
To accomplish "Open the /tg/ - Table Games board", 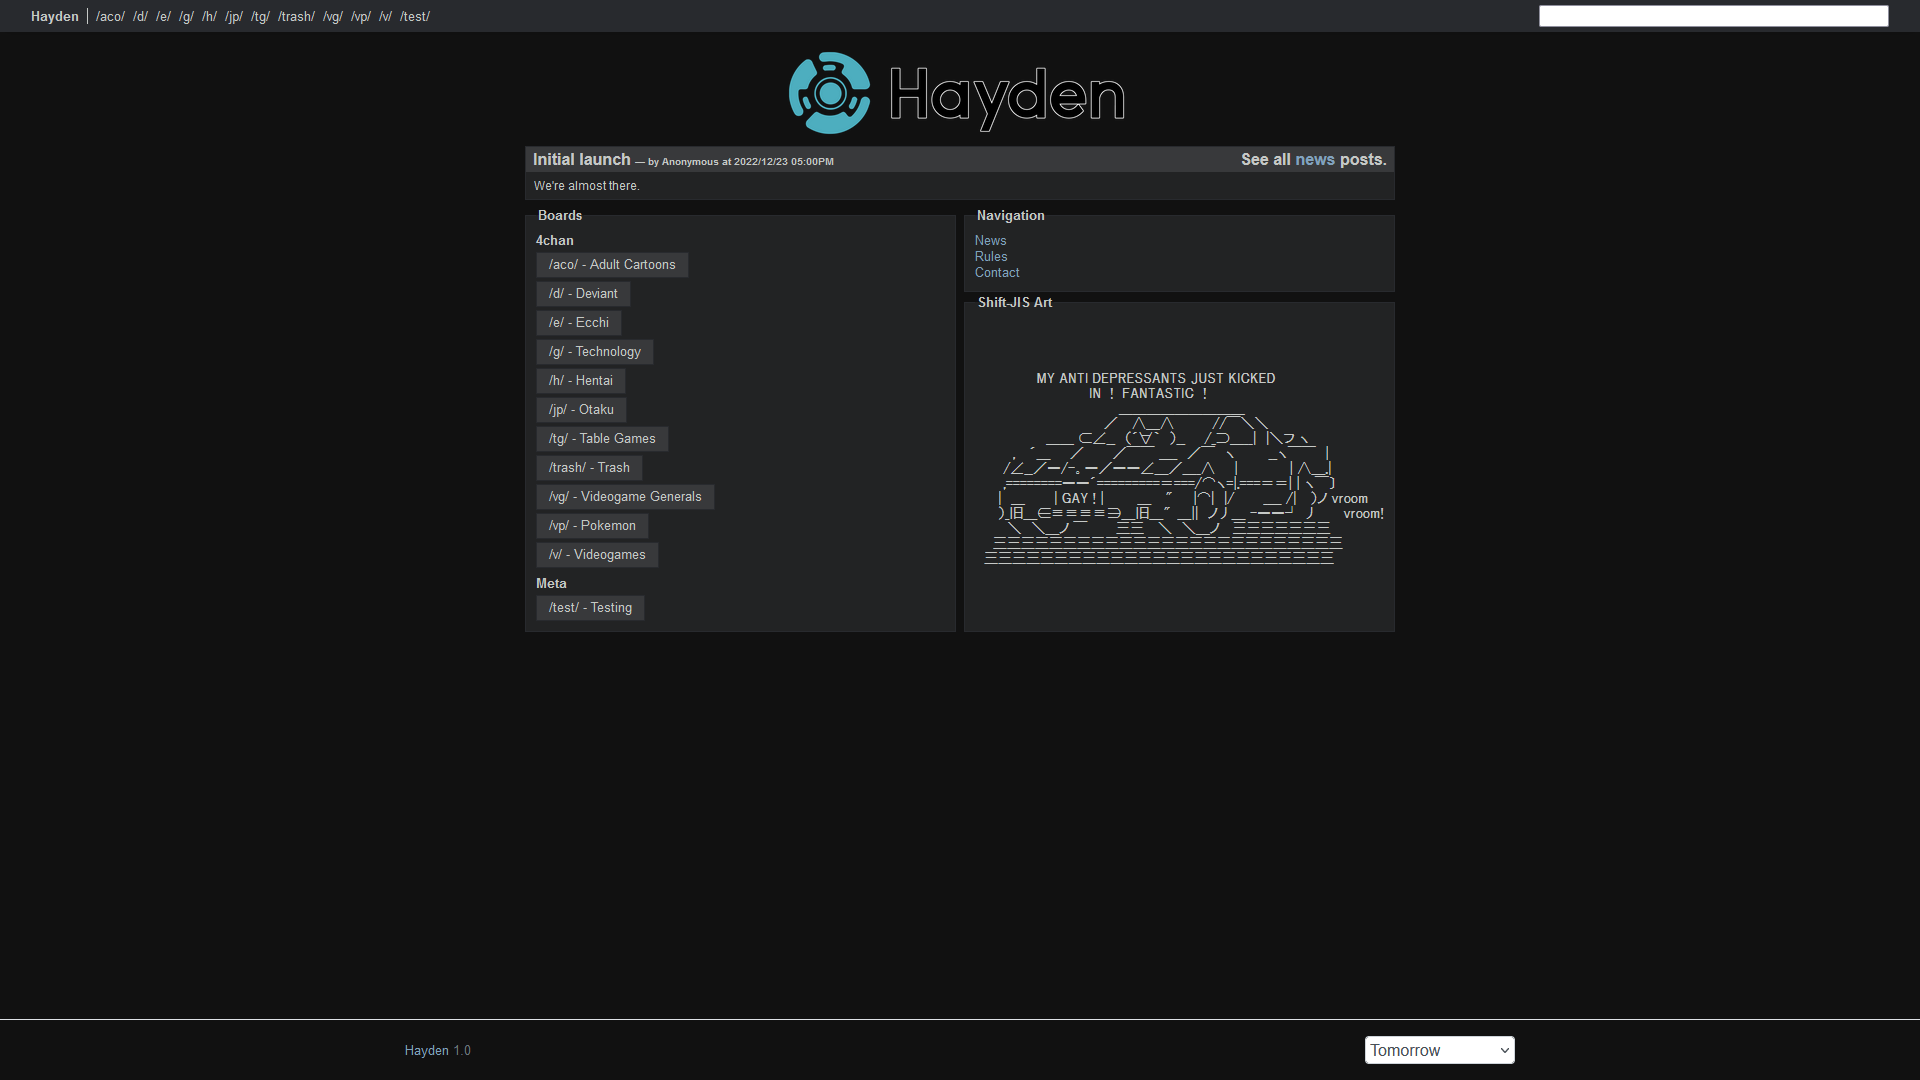I will [x=601, y=439].
